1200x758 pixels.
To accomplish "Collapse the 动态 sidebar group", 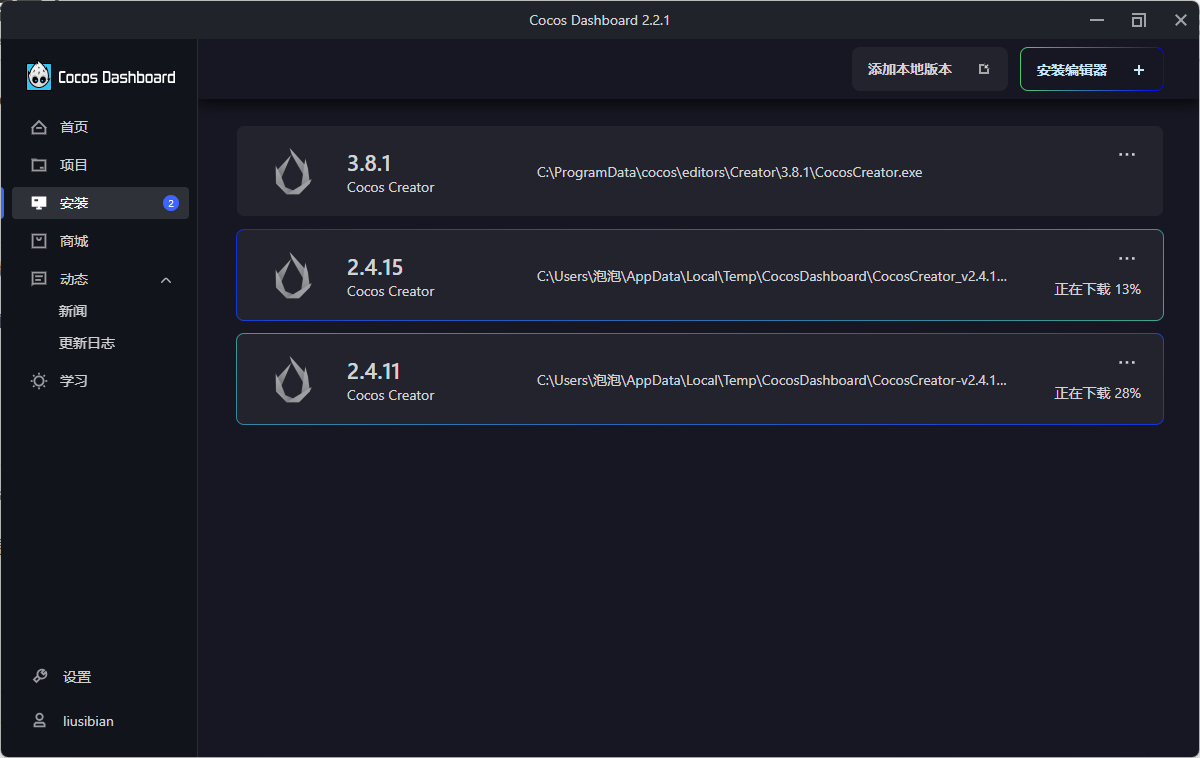I will (x=166, y=280).
